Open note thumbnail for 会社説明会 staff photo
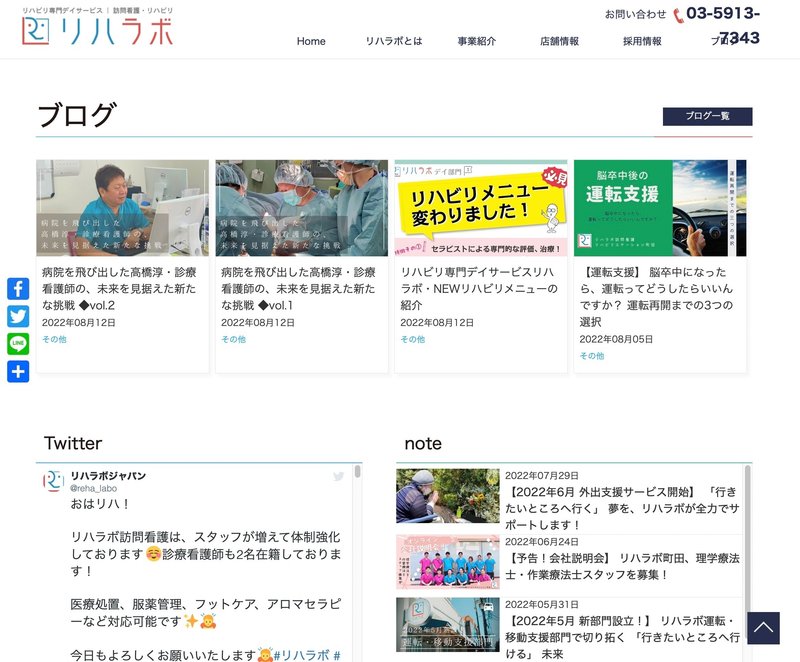800x662 pixels. tap(448, 562)
